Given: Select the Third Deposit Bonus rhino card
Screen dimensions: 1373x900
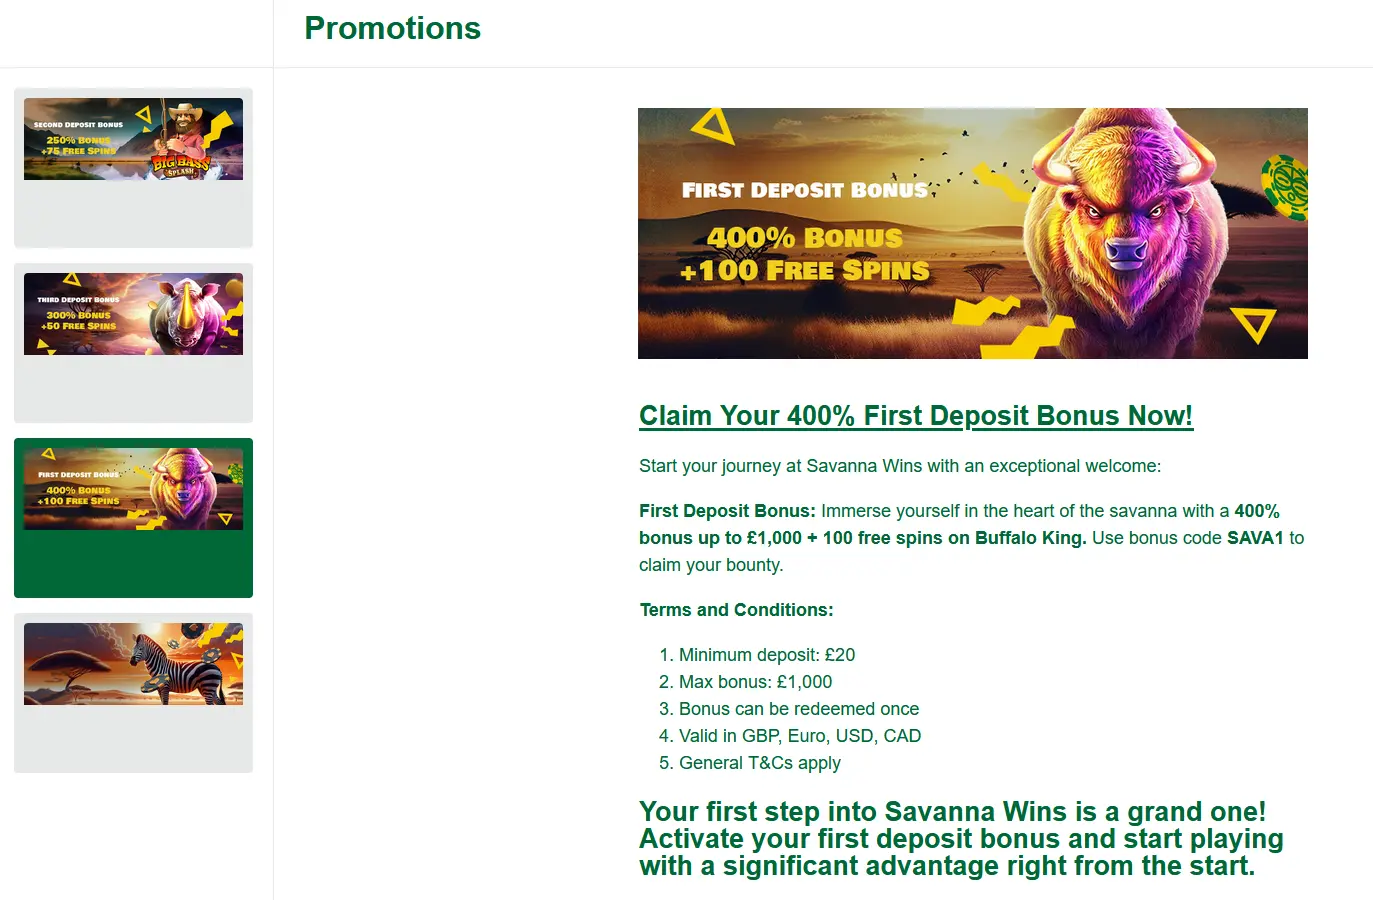Looking at the screenshot, I should coord(133,342).
